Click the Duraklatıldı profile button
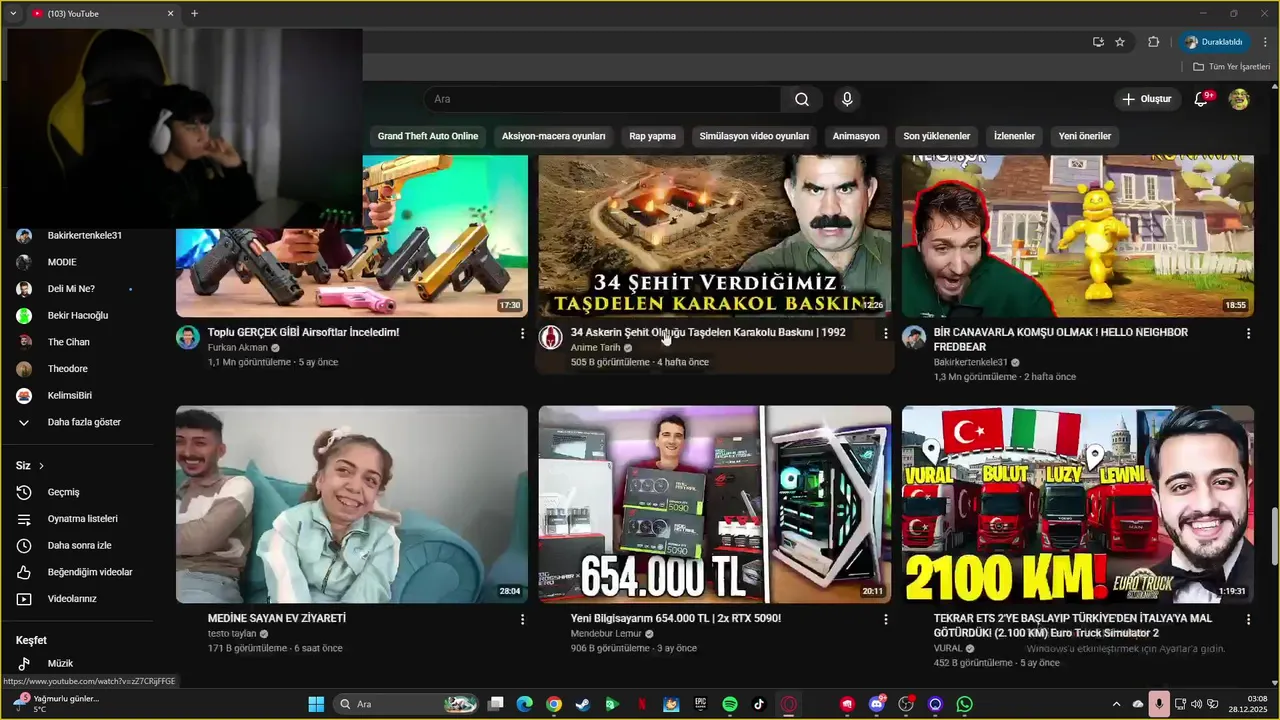The image size is (1280, 720). click(1215, 42)
